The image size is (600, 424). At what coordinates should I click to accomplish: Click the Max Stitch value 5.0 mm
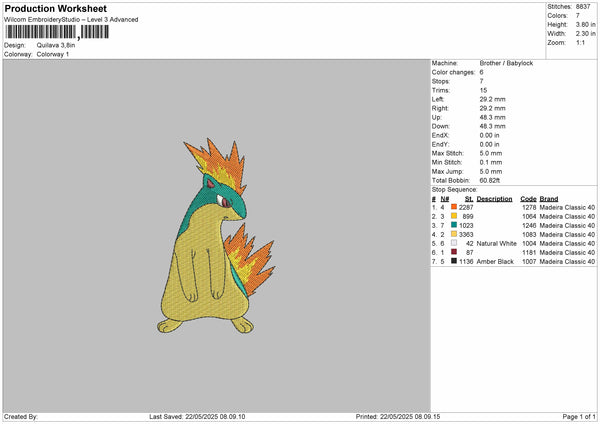[x=491, y=153]
